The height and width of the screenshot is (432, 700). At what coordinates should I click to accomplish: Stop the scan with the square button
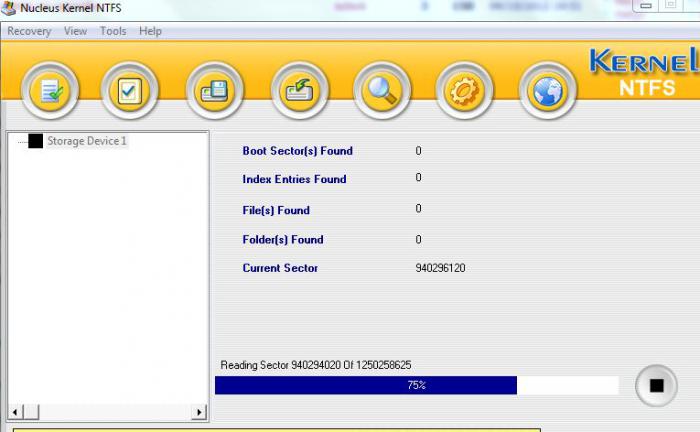click(x=656, y=386)
